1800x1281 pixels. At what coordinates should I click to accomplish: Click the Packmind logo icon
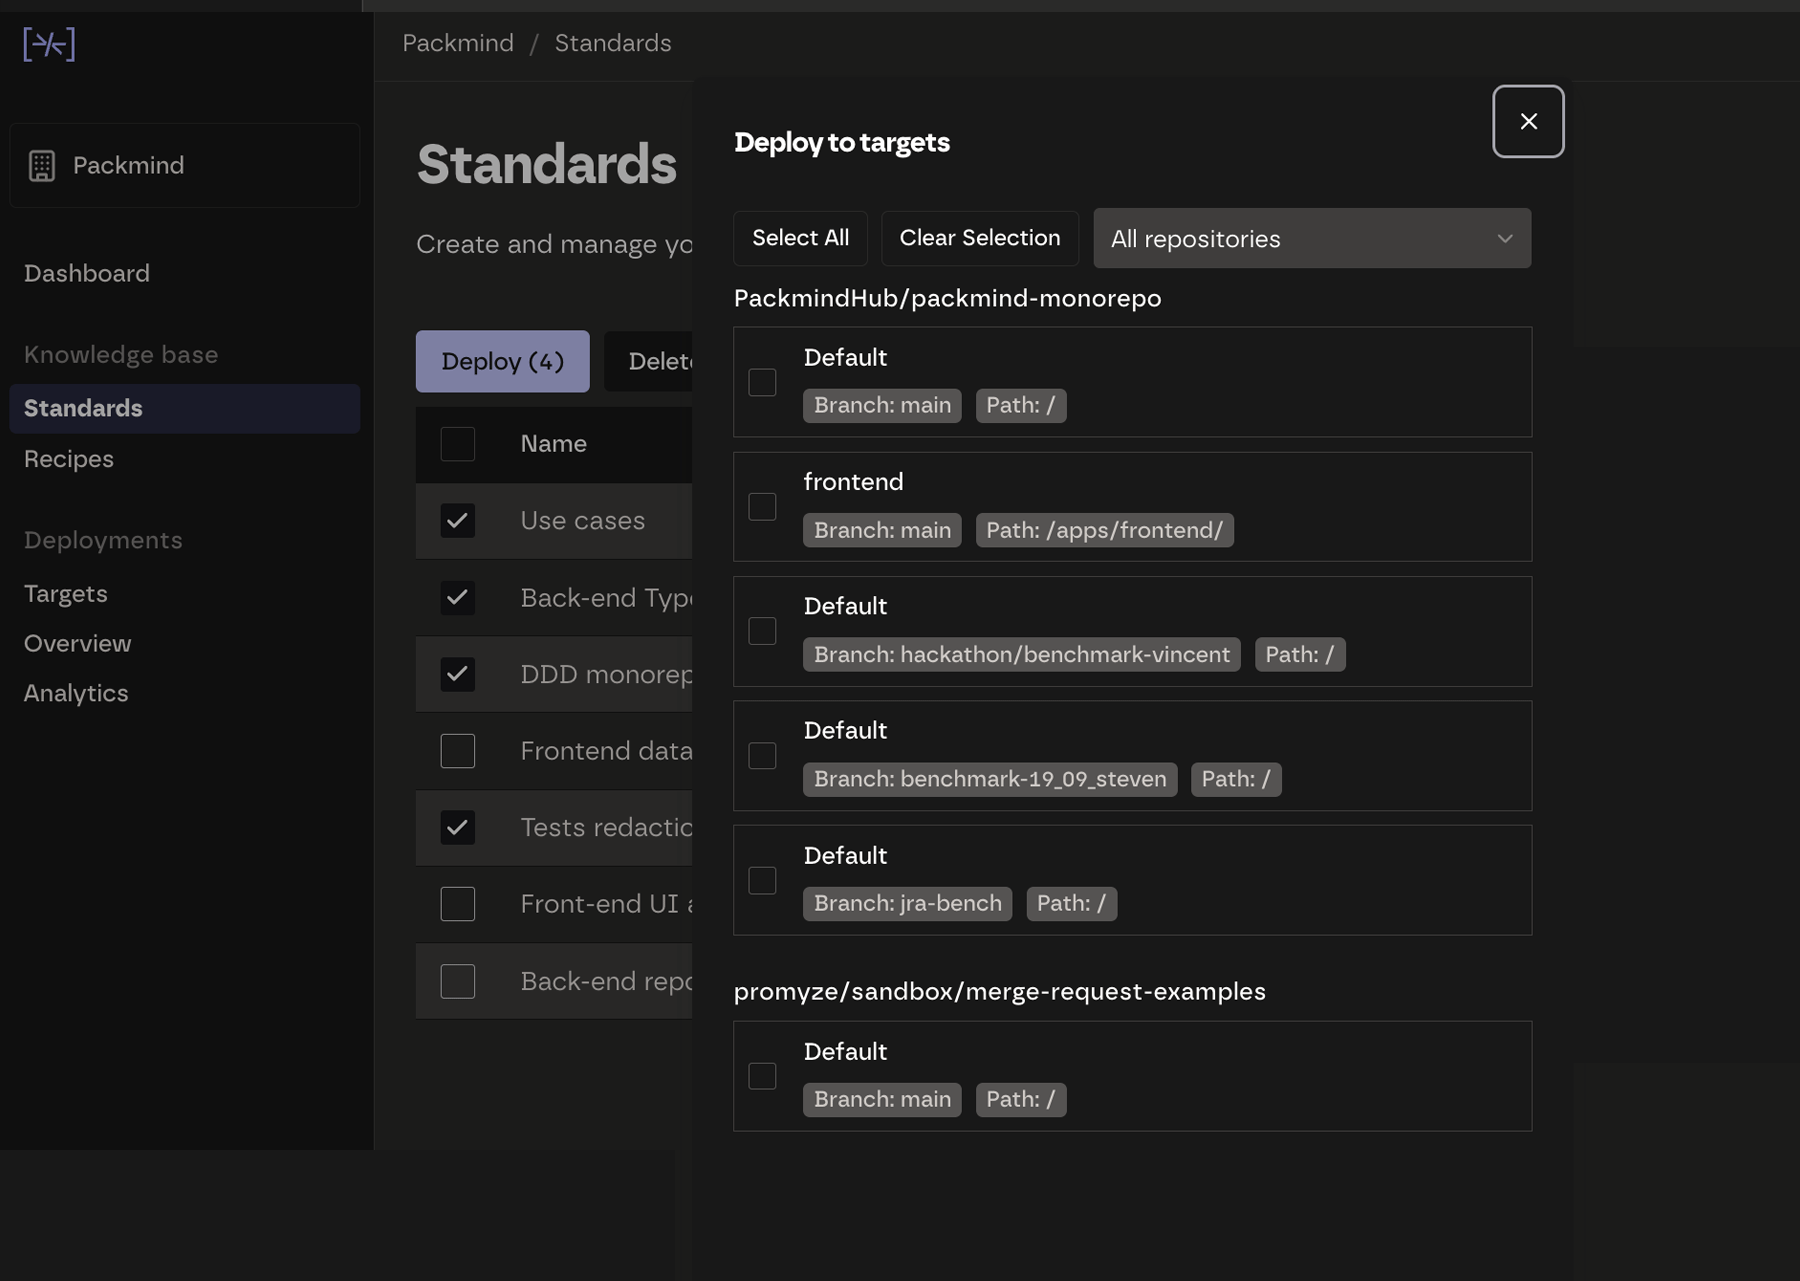click(x=49, y=44)
